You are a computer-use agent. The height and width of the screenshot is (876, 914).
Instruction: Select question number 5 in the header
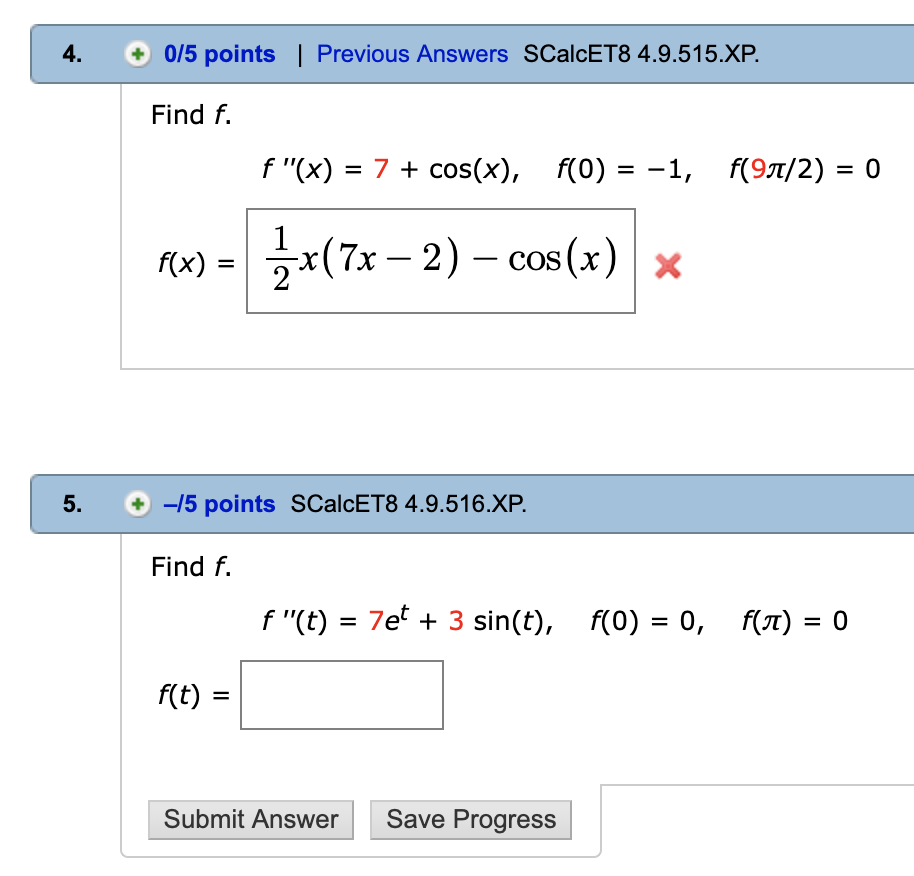click(70, 504)
